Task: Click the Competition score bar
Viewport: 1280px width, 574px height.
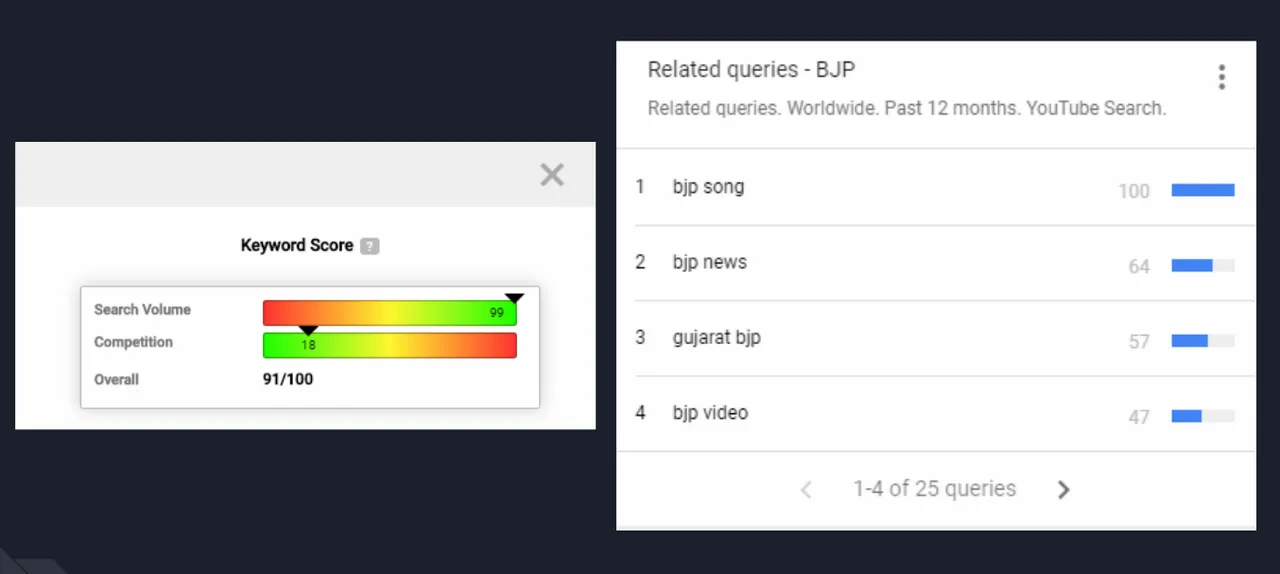Action: tap(390, 345)
